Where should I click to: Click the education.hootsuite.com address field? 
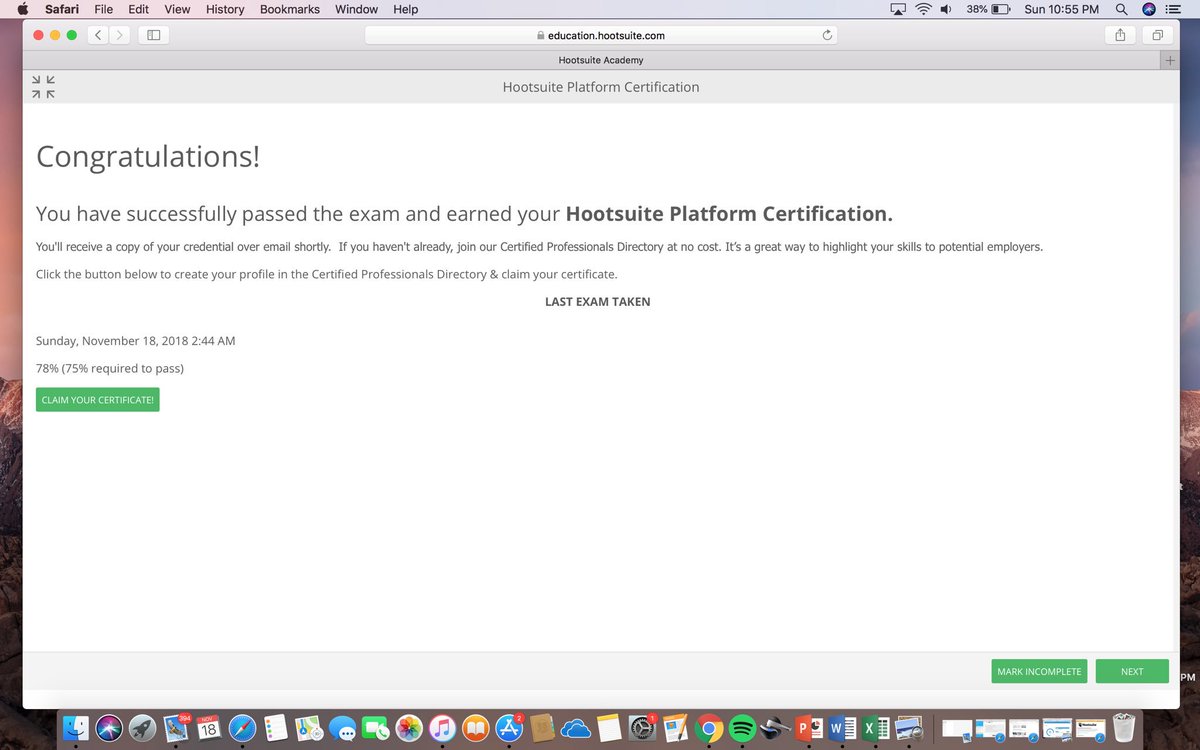[x=600, y=35]
